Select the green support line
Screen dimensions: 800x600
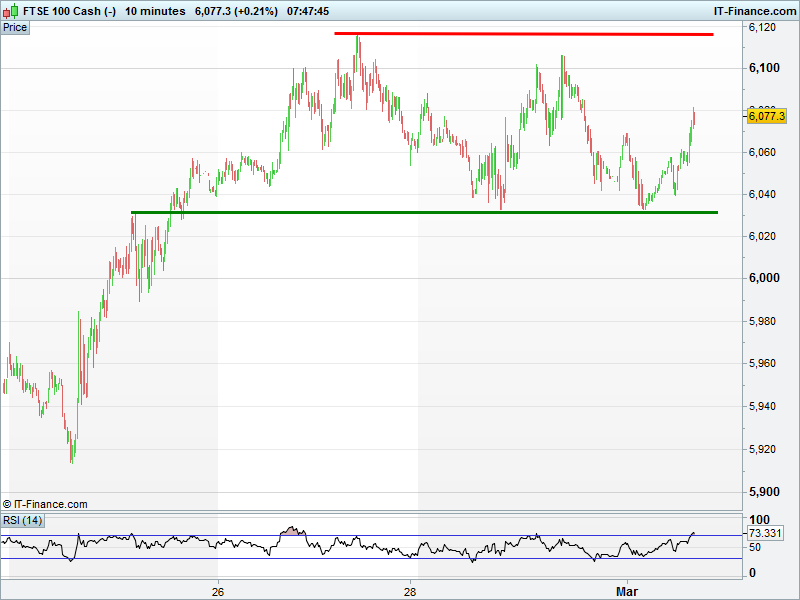pyautogui.click(x=424, y=212)
